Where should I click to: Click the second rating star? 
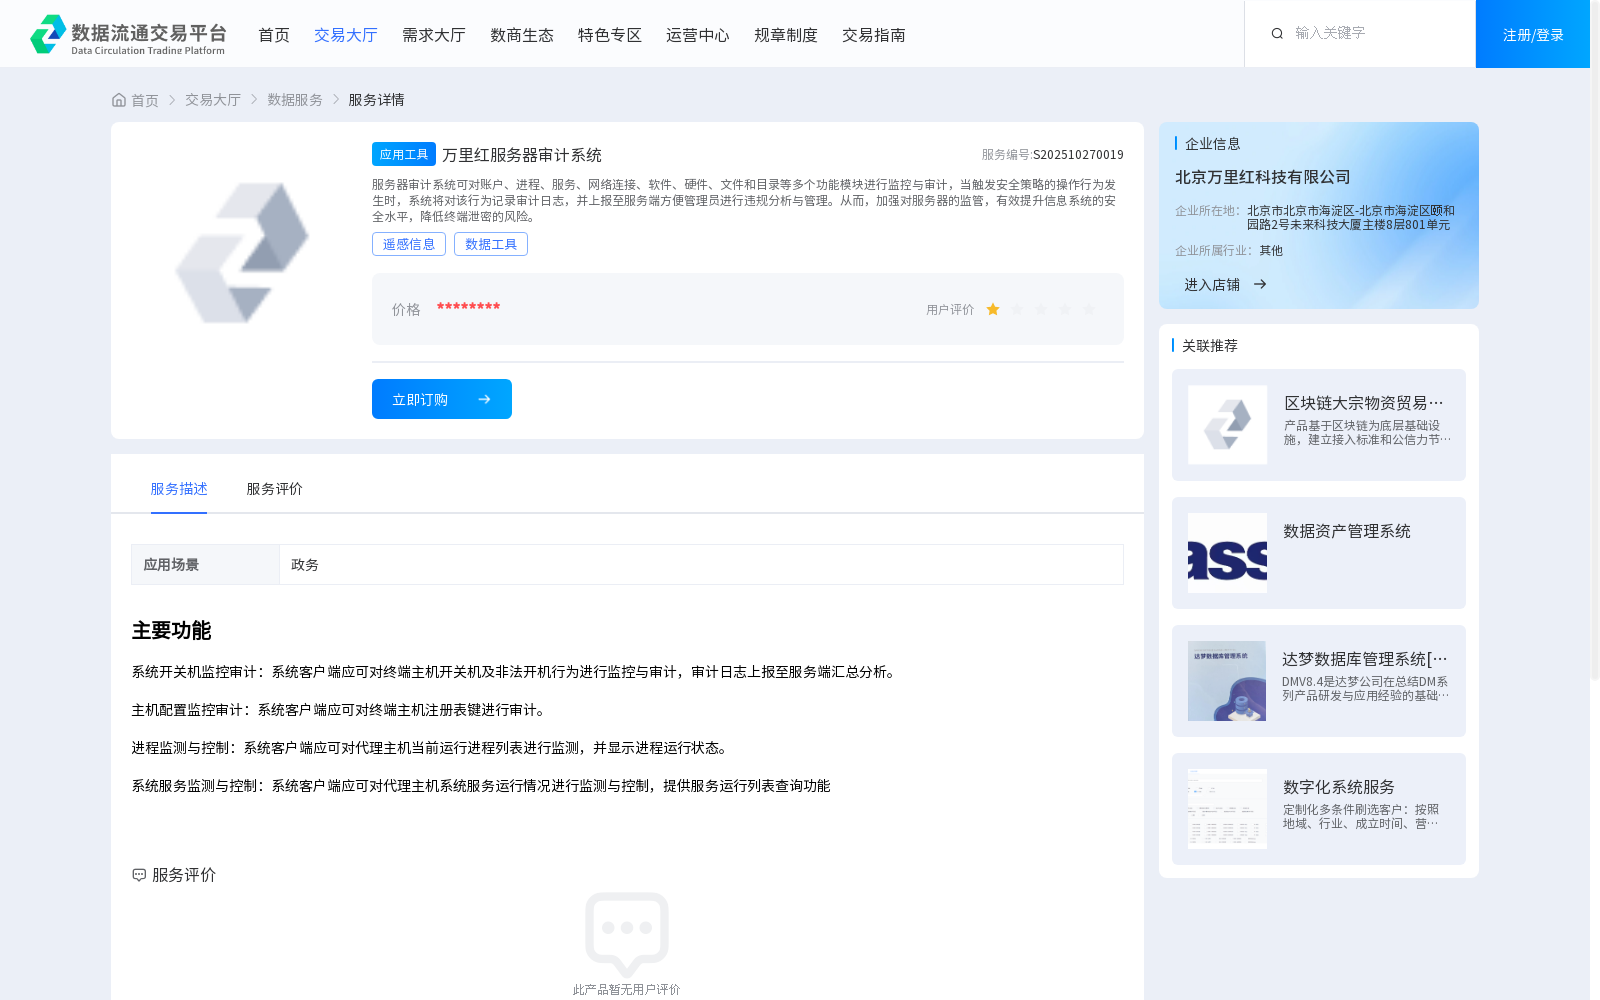pos(1017,309)
